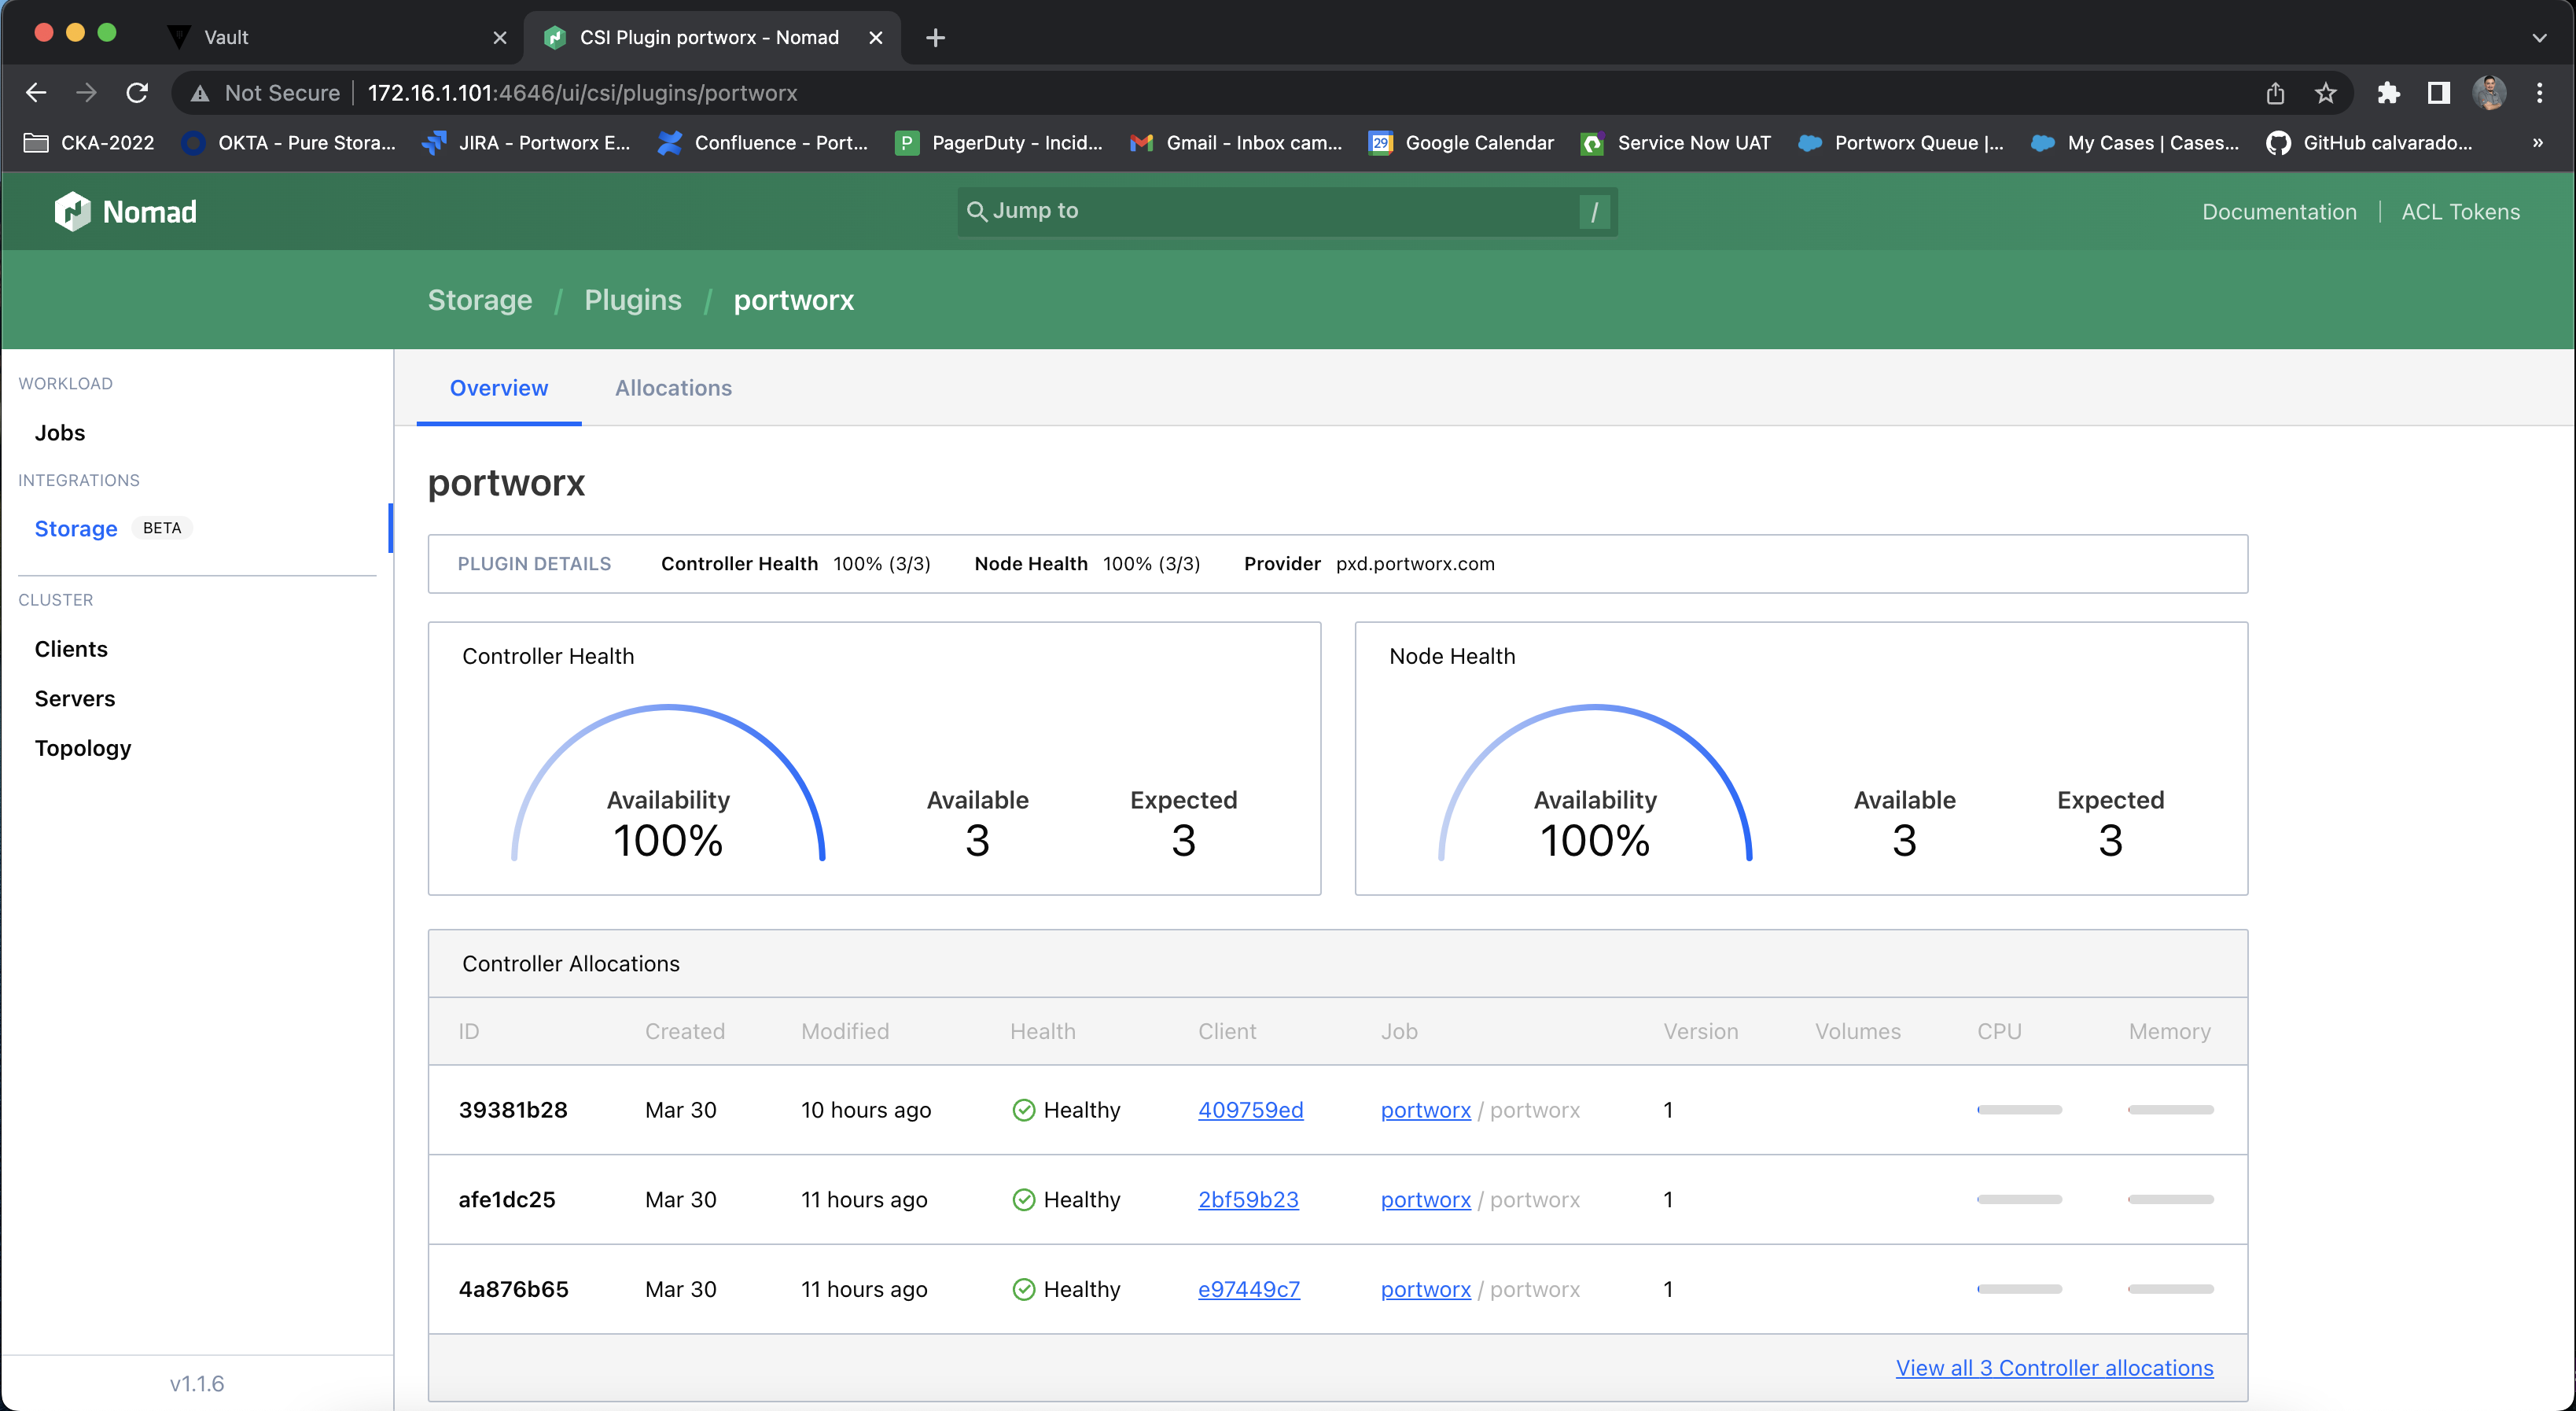Open allocation 39381b28 row

pyautogui.click(x=1338, y=1110)
